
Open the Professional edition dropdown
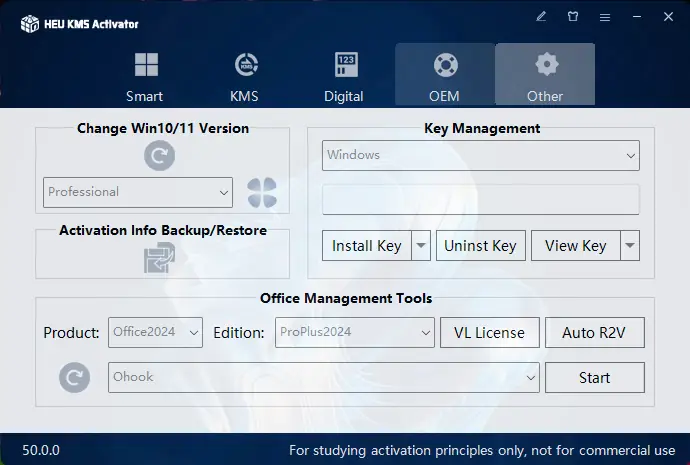(138, 192)
